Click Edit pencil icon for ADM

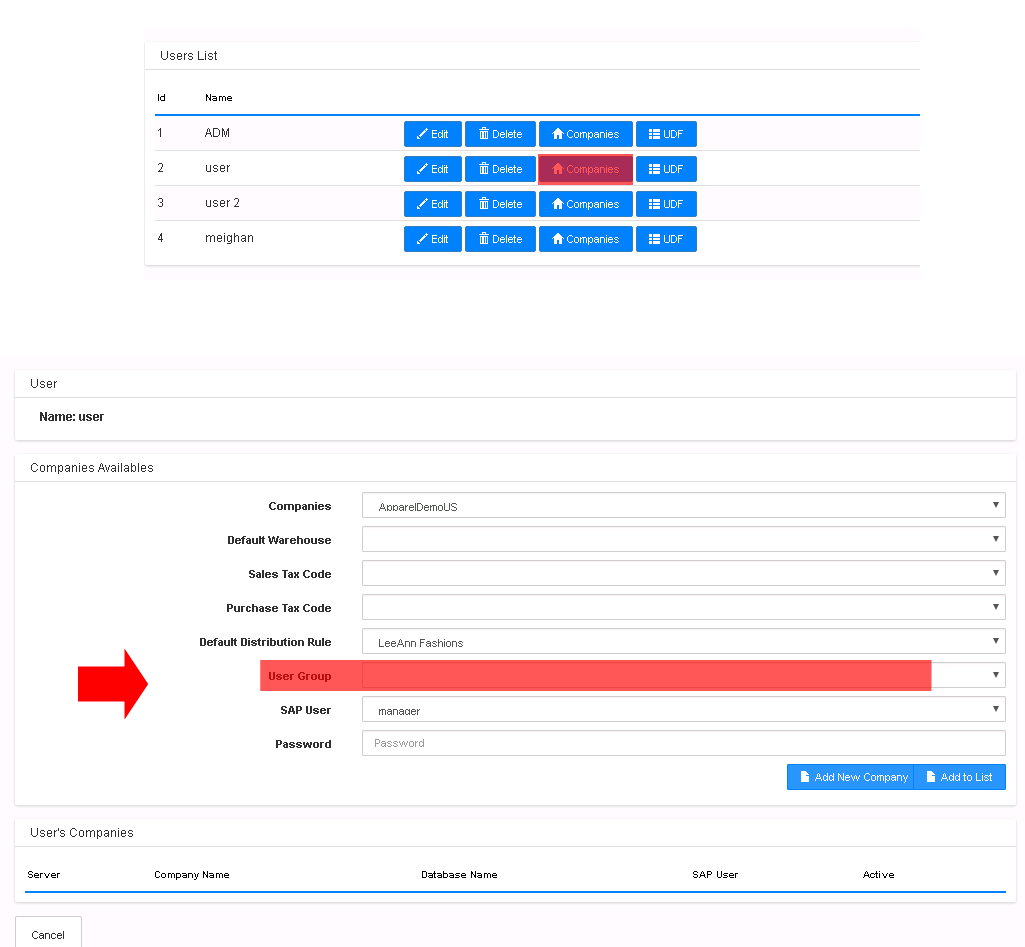point(422,134)
